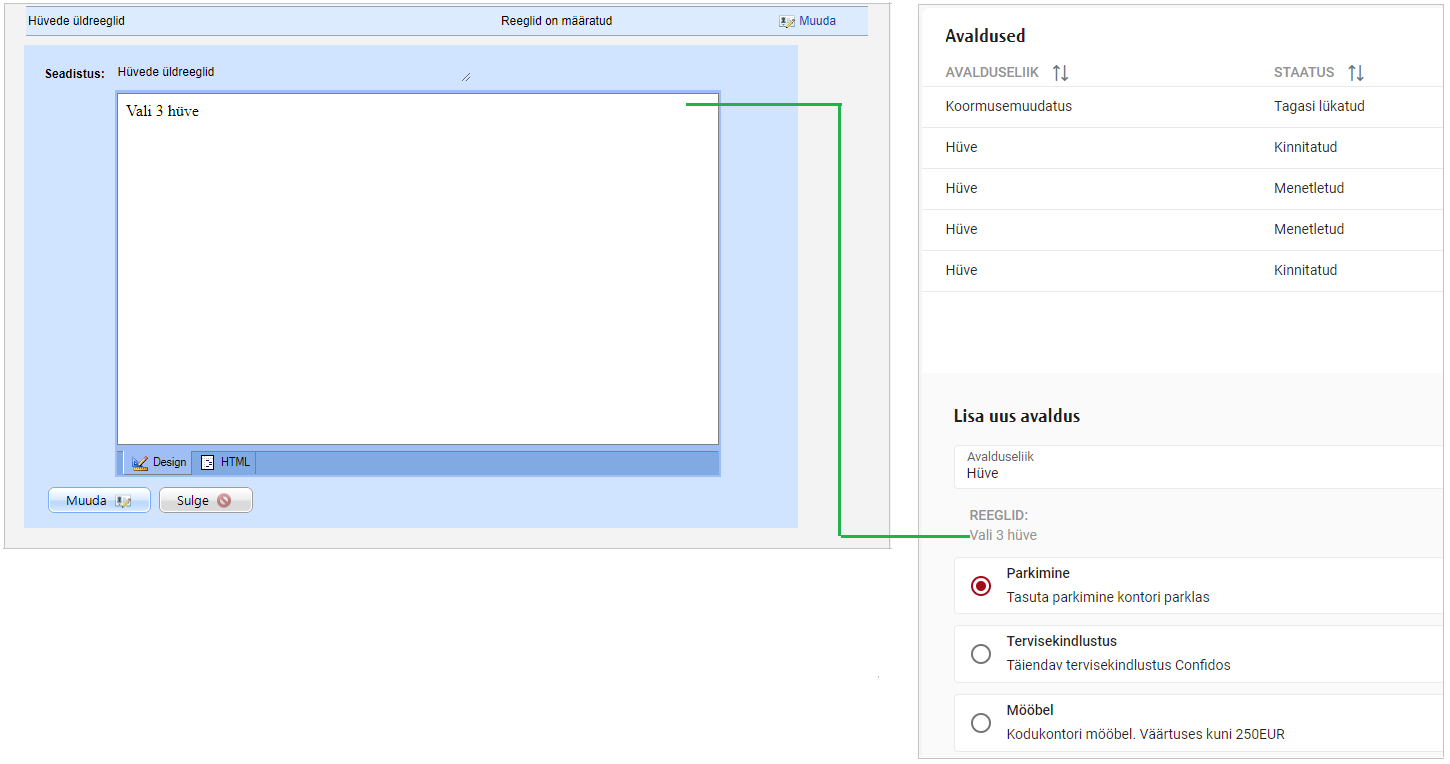The image size is (1450, 764).
Task: Select the Tervisekindlustus radio button
Action: pos(981,654)
